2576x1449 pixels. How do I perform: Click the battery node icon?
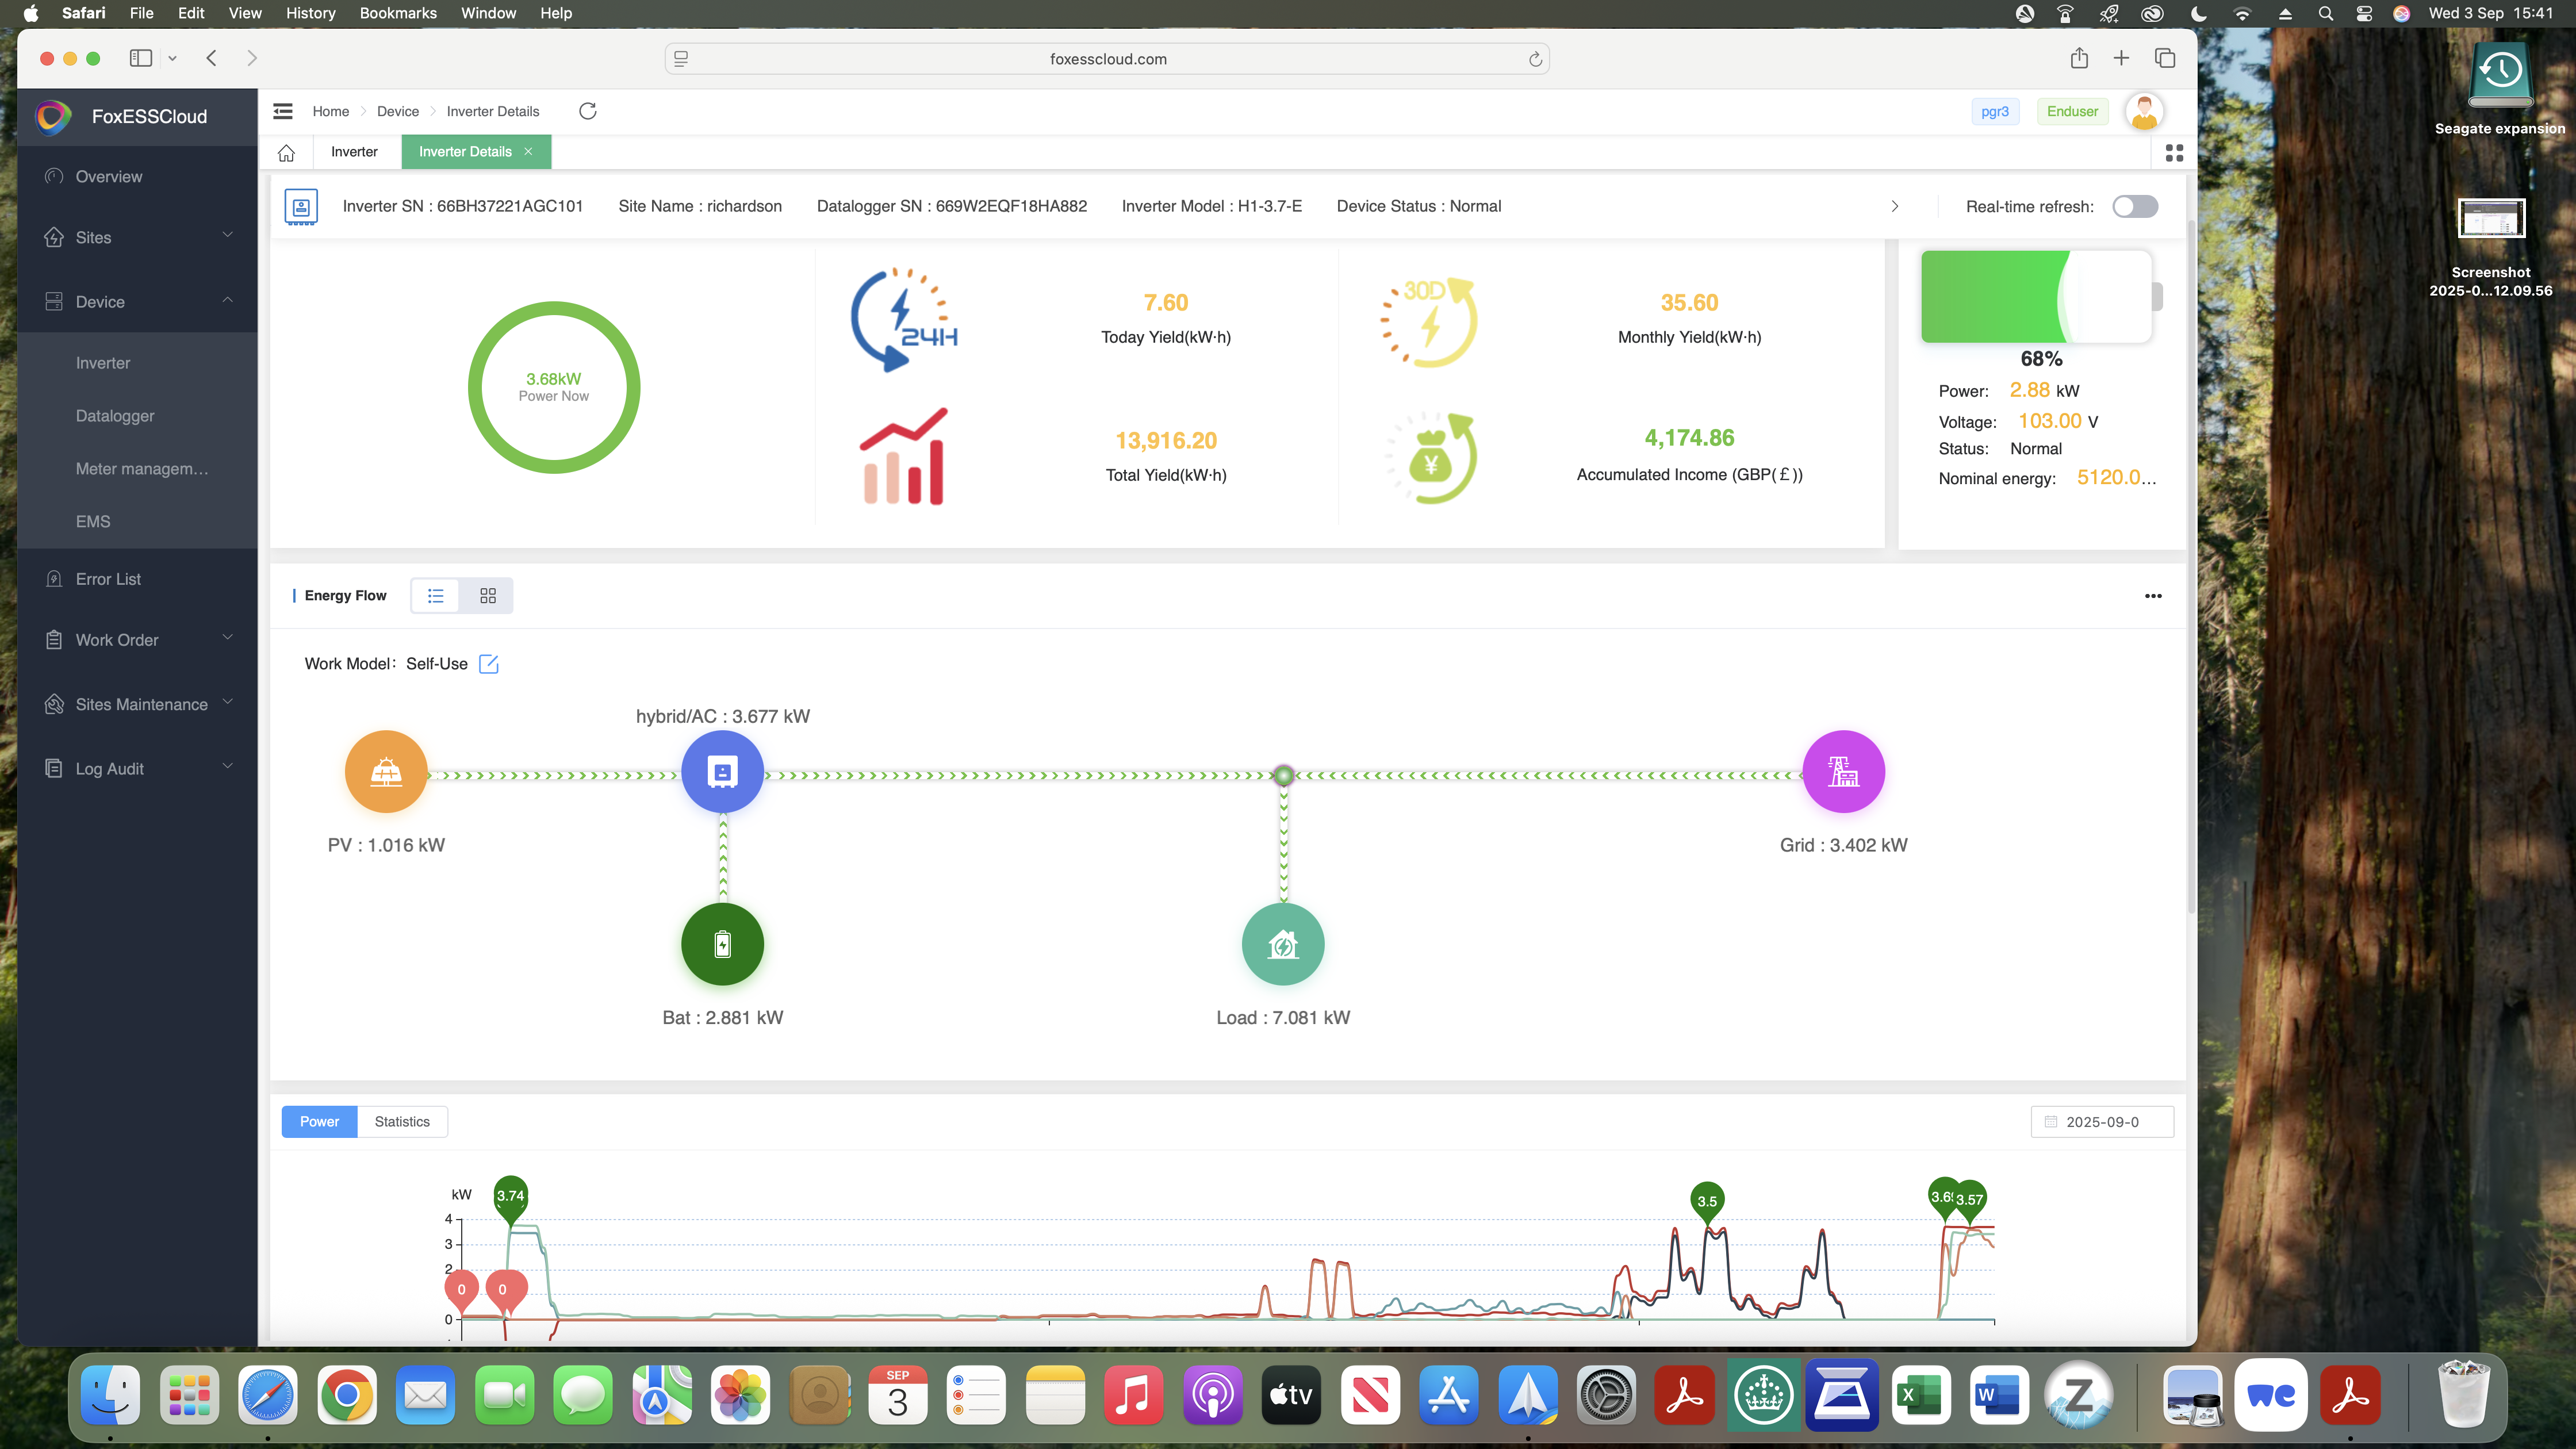pyautogui.click(x=722, y=944)
